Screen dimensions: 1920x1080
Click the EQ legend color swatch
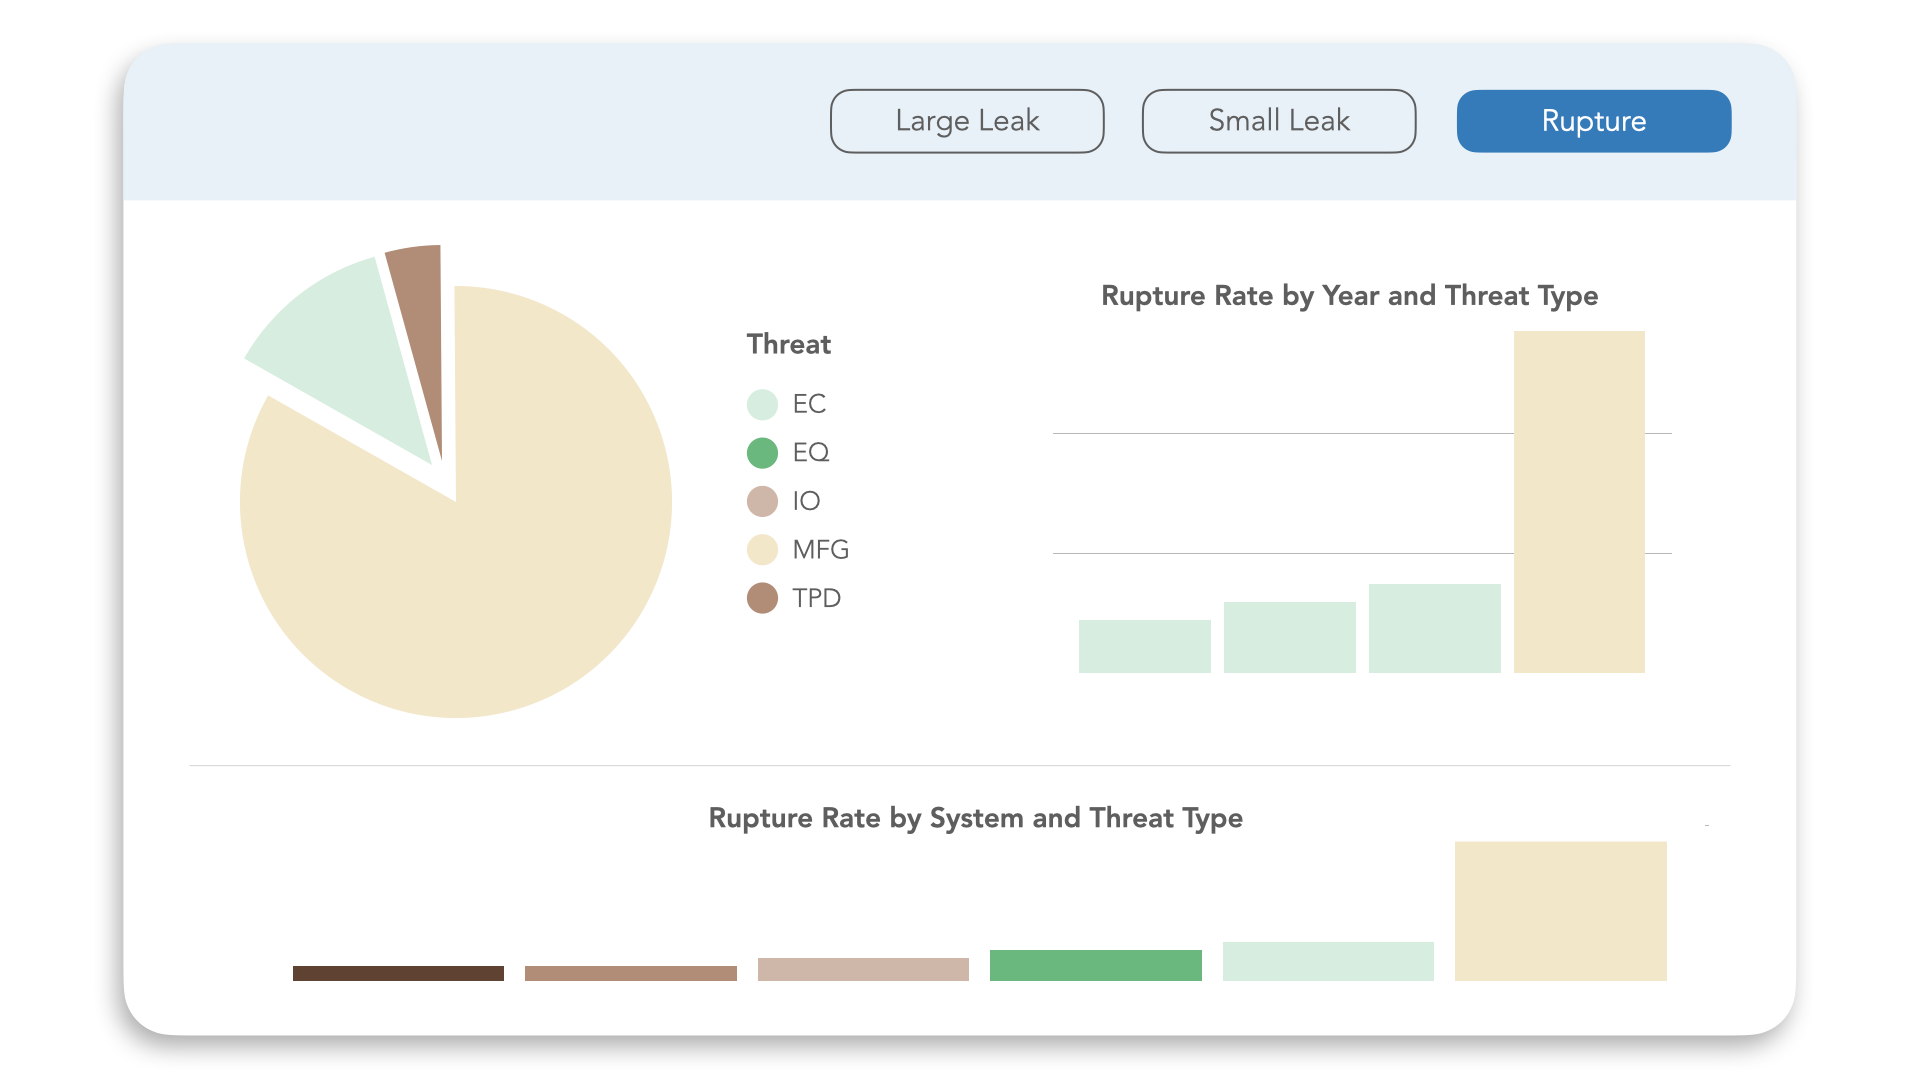tap(762, 452)
